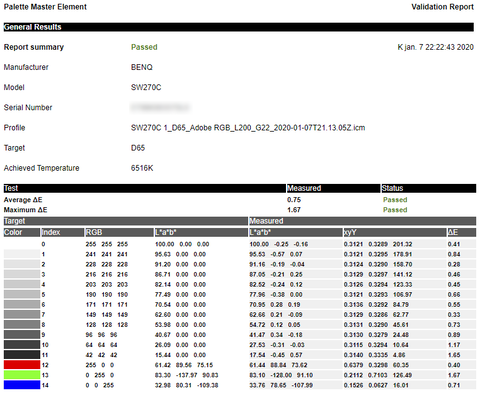Select the manufacturer value 'BENQ'
The image size is (480, 393).
(142, 67)
